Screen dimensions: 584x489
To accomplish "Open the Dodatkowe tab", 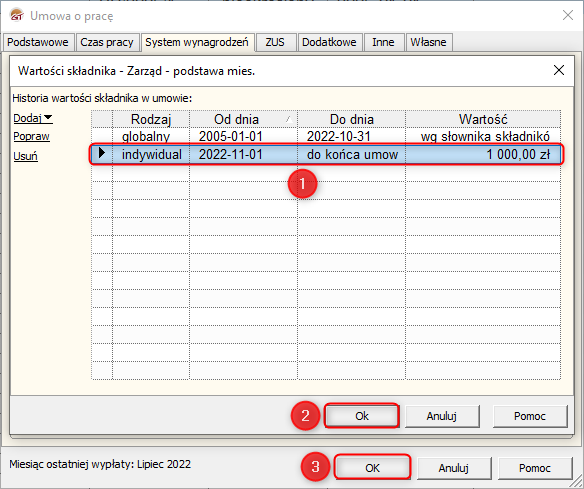I will [x=329, y=42].
